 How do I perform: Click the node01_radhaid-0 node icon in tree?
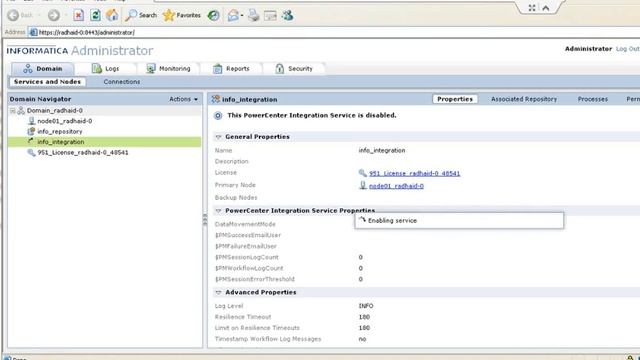31,121
